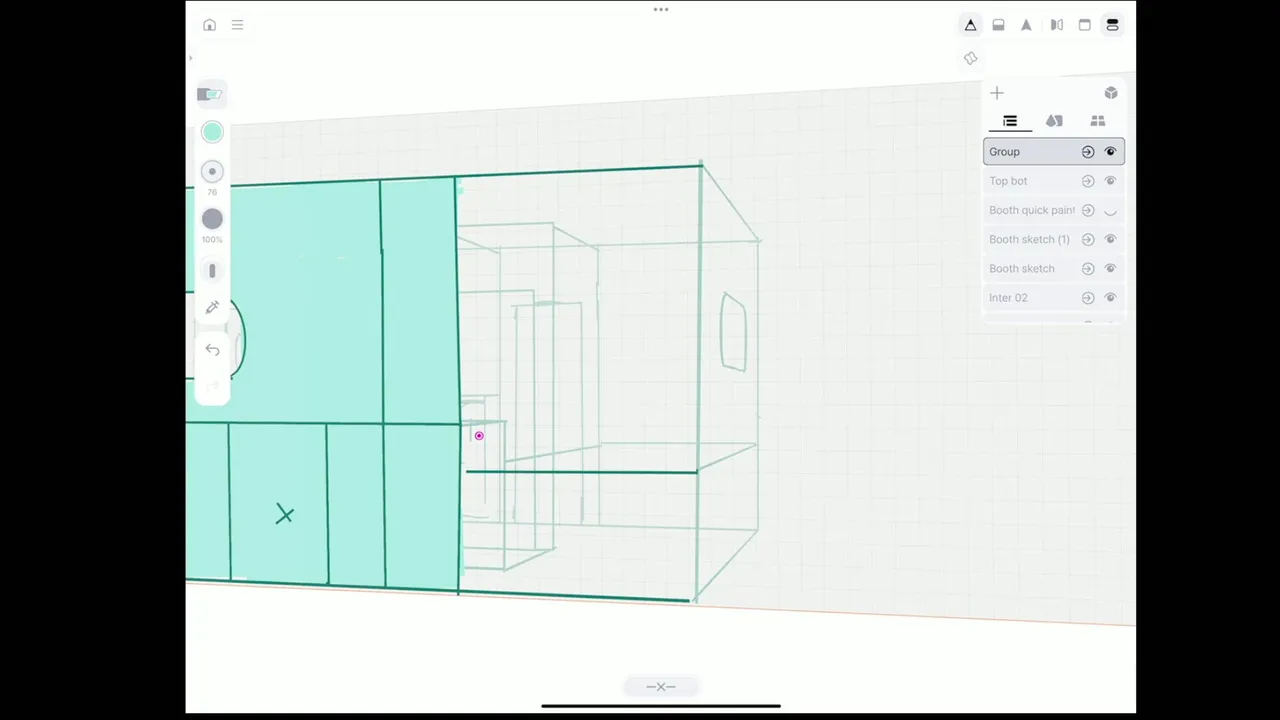The height and width of the screenshot is (720, 1280).
Task: Toggle the layers panel button
Action: pos(1112,25)
